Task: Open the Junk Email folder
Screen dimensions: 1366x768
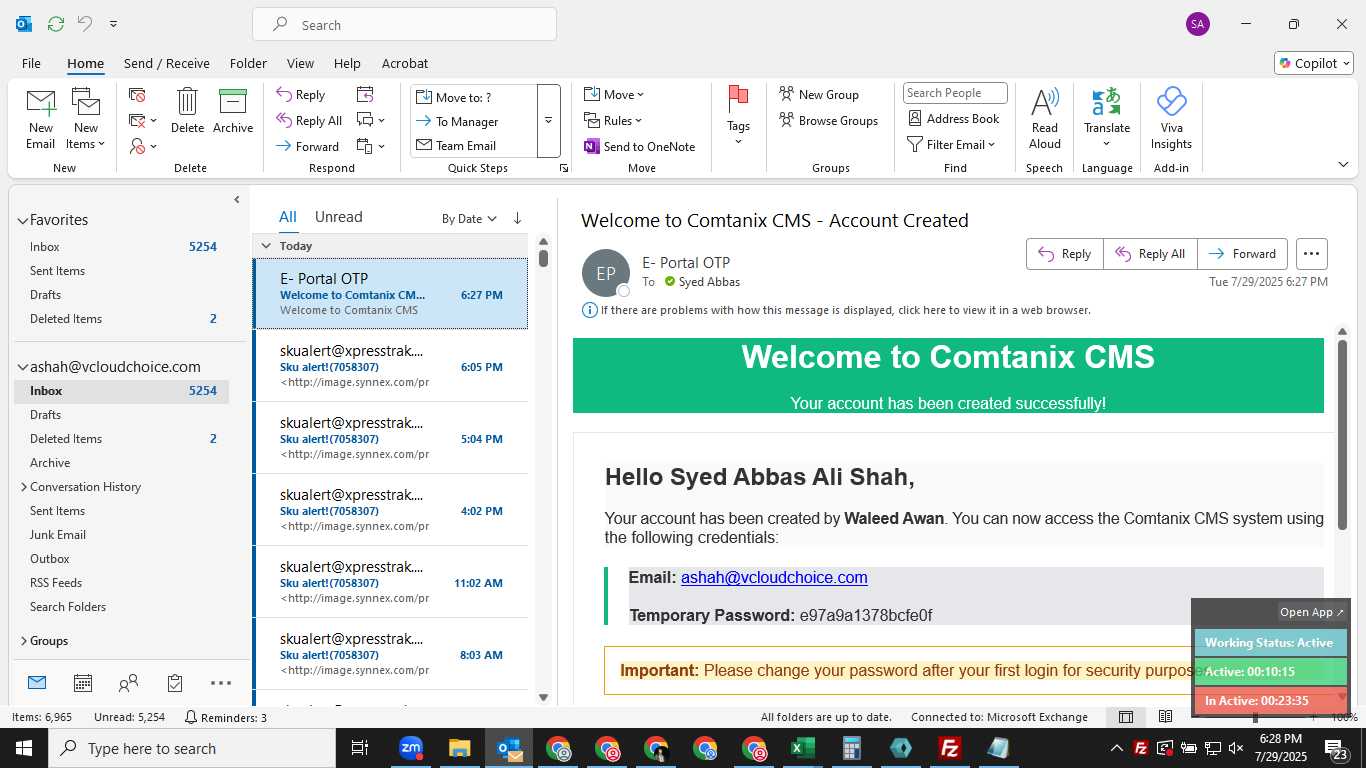Action: [58, 535]
